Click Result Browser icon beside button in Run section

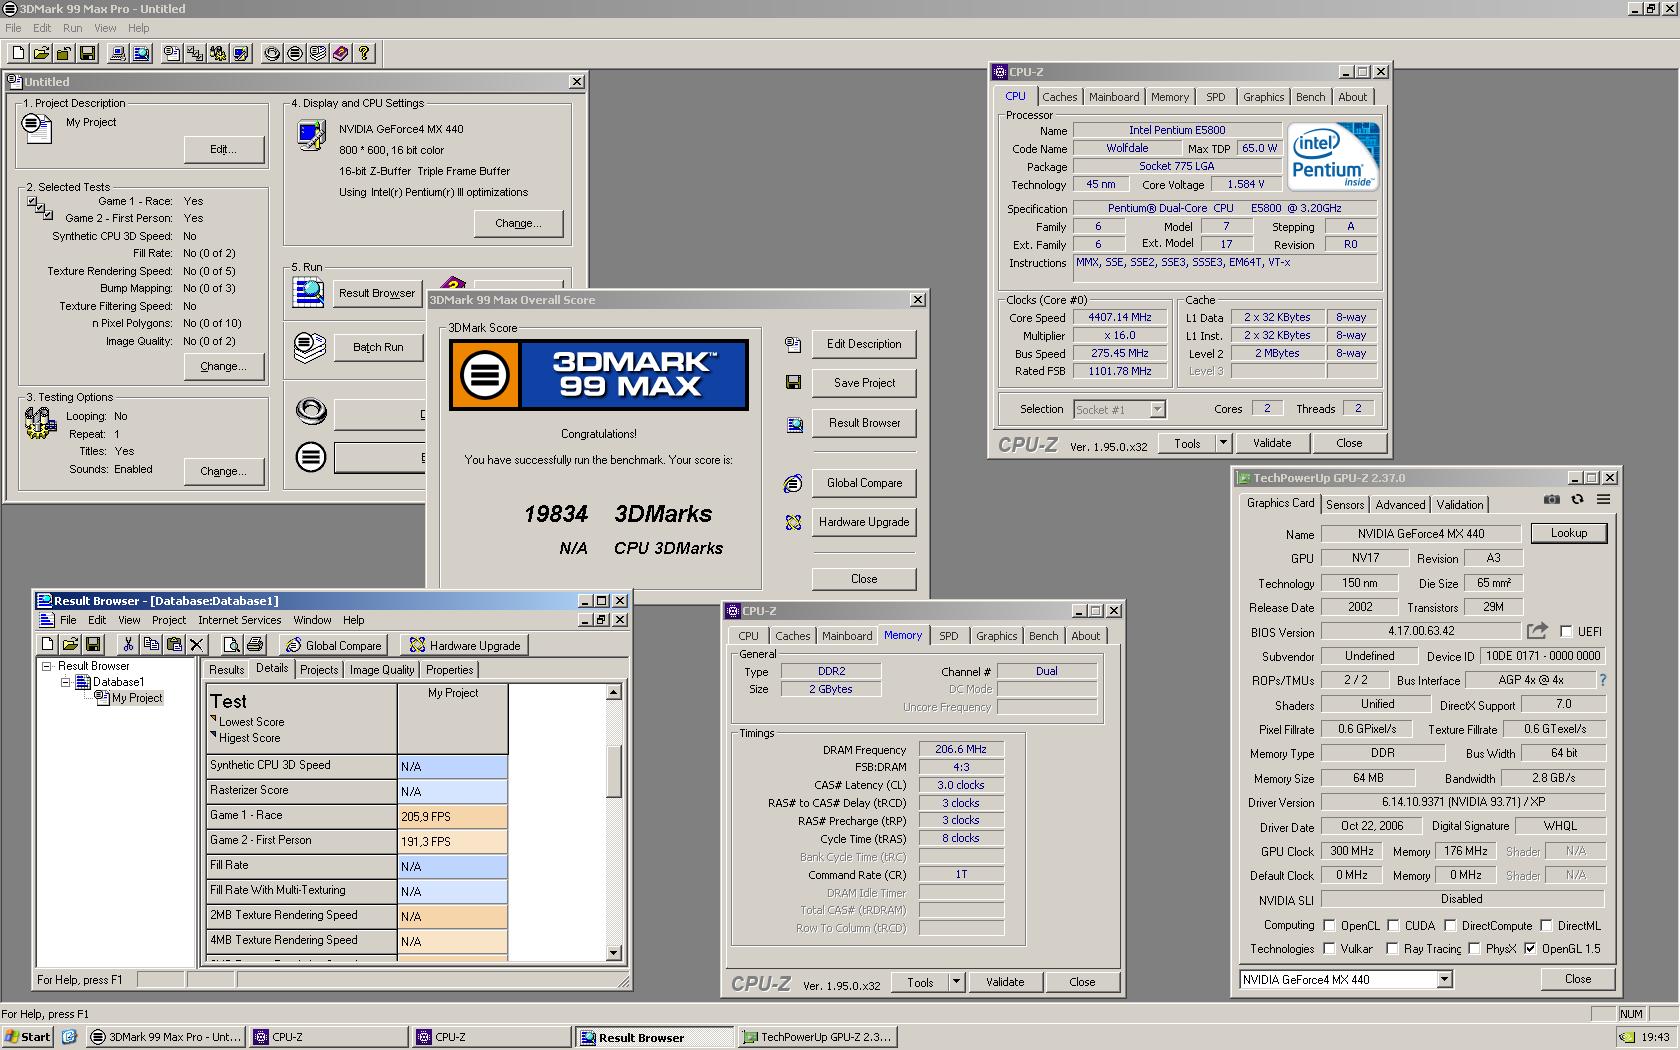click(308, 292)
